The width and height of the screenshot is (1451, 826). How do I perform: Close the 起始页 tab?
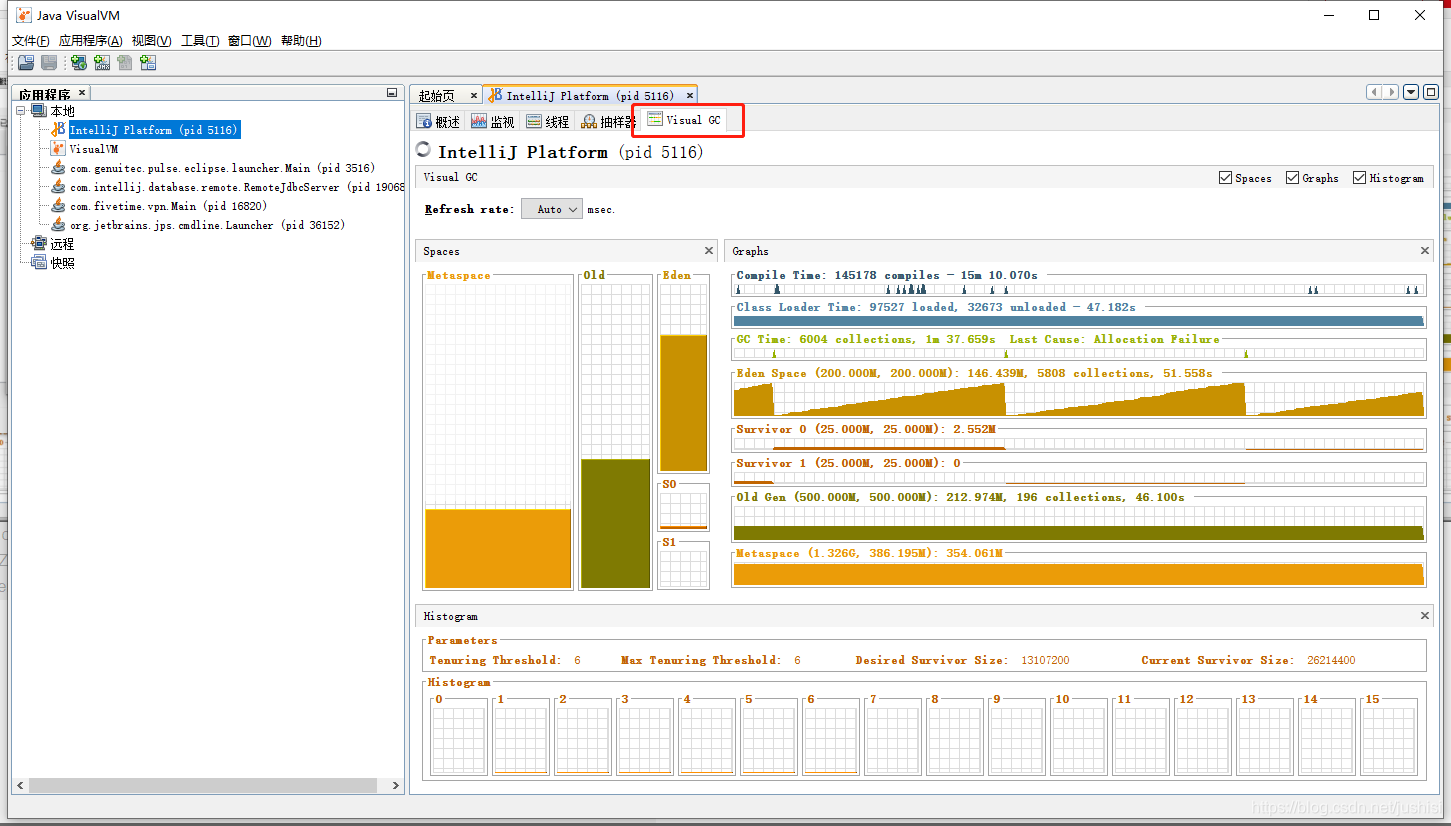coord(474,96)
